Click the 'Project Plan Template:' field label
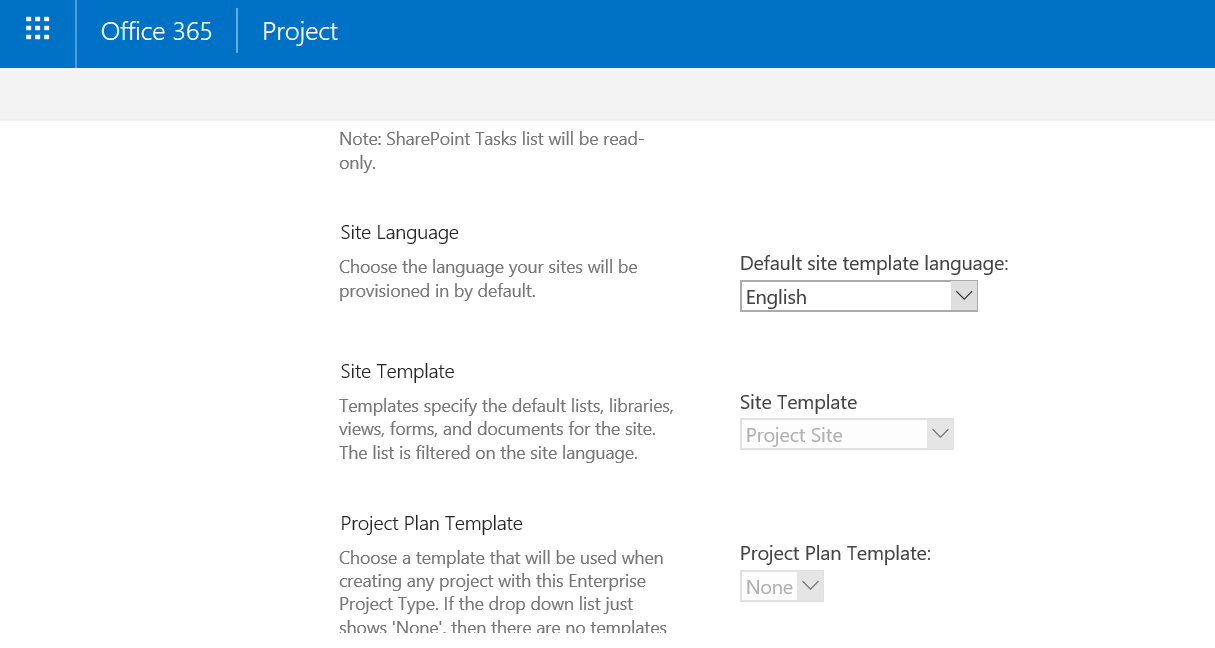This screenshot has width=1215, height=648. click(x=835, y=553)
